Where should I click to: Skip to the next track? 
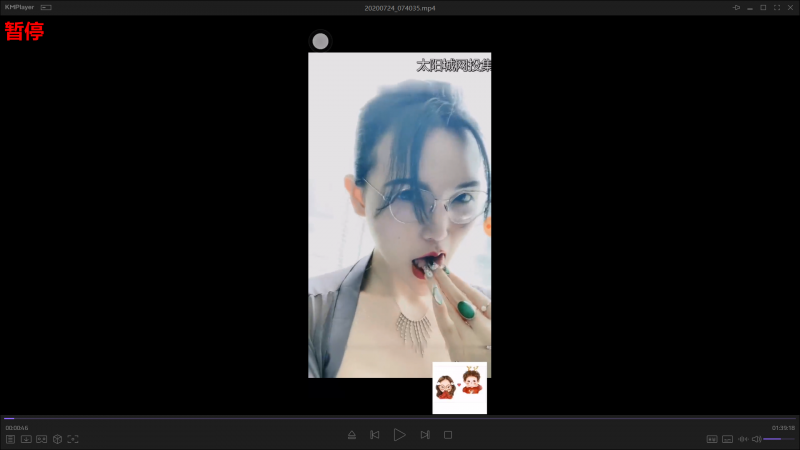click(425, 435)
